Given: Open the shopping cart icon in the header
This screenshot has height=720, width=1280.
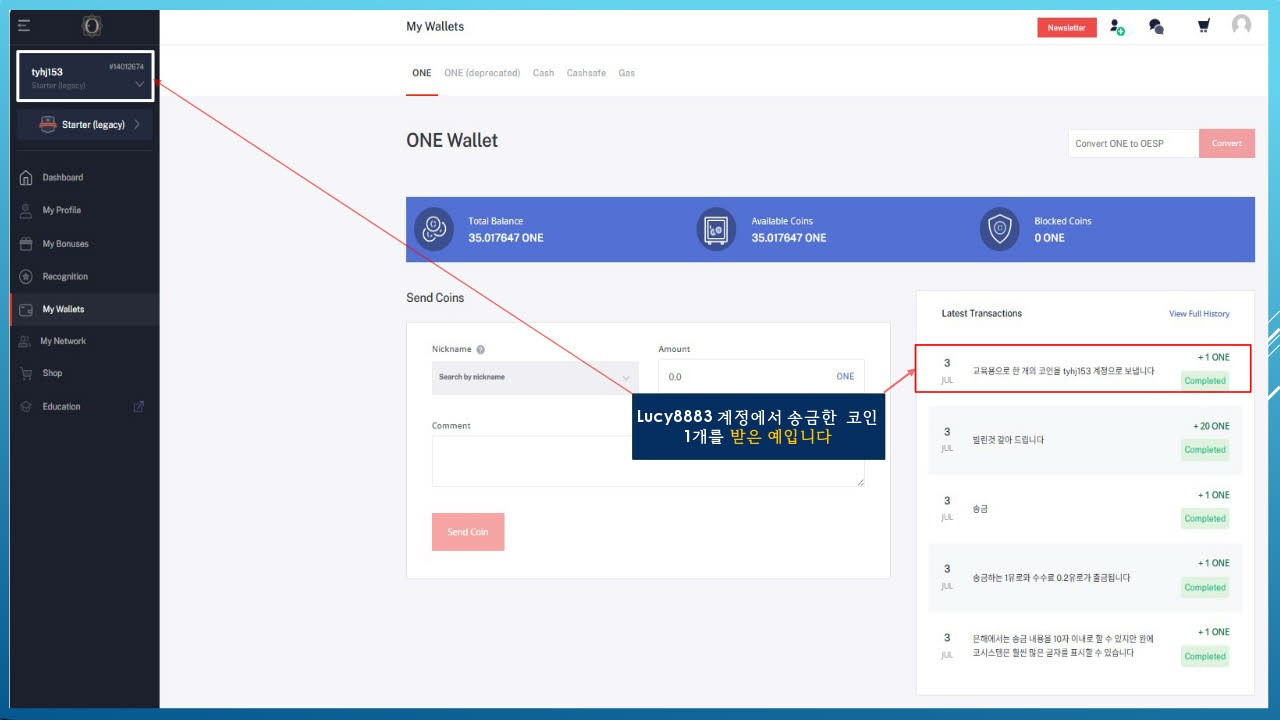Looking at the screenshot, I should 1203,27.
